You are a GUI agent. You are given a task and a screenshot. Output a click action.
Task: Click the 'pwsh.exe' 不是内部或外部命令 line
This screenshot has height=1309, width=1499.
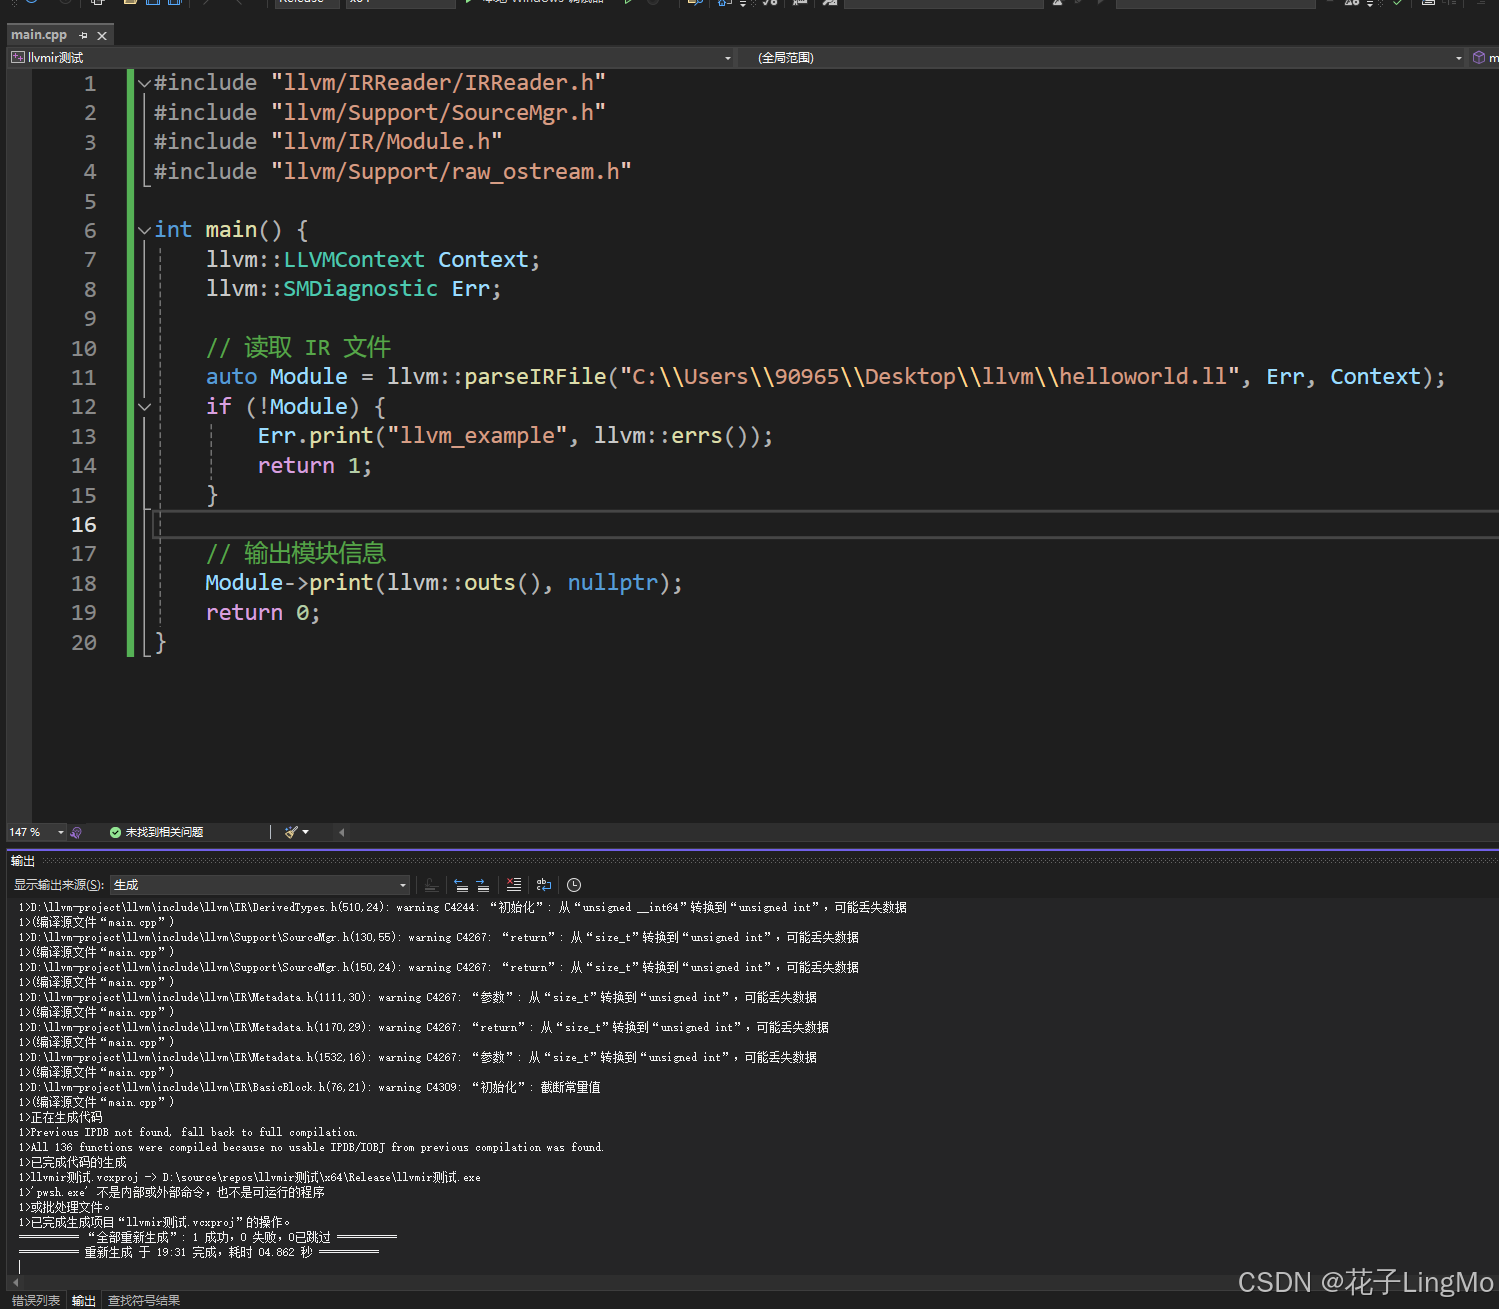[x=172, y=1193]
